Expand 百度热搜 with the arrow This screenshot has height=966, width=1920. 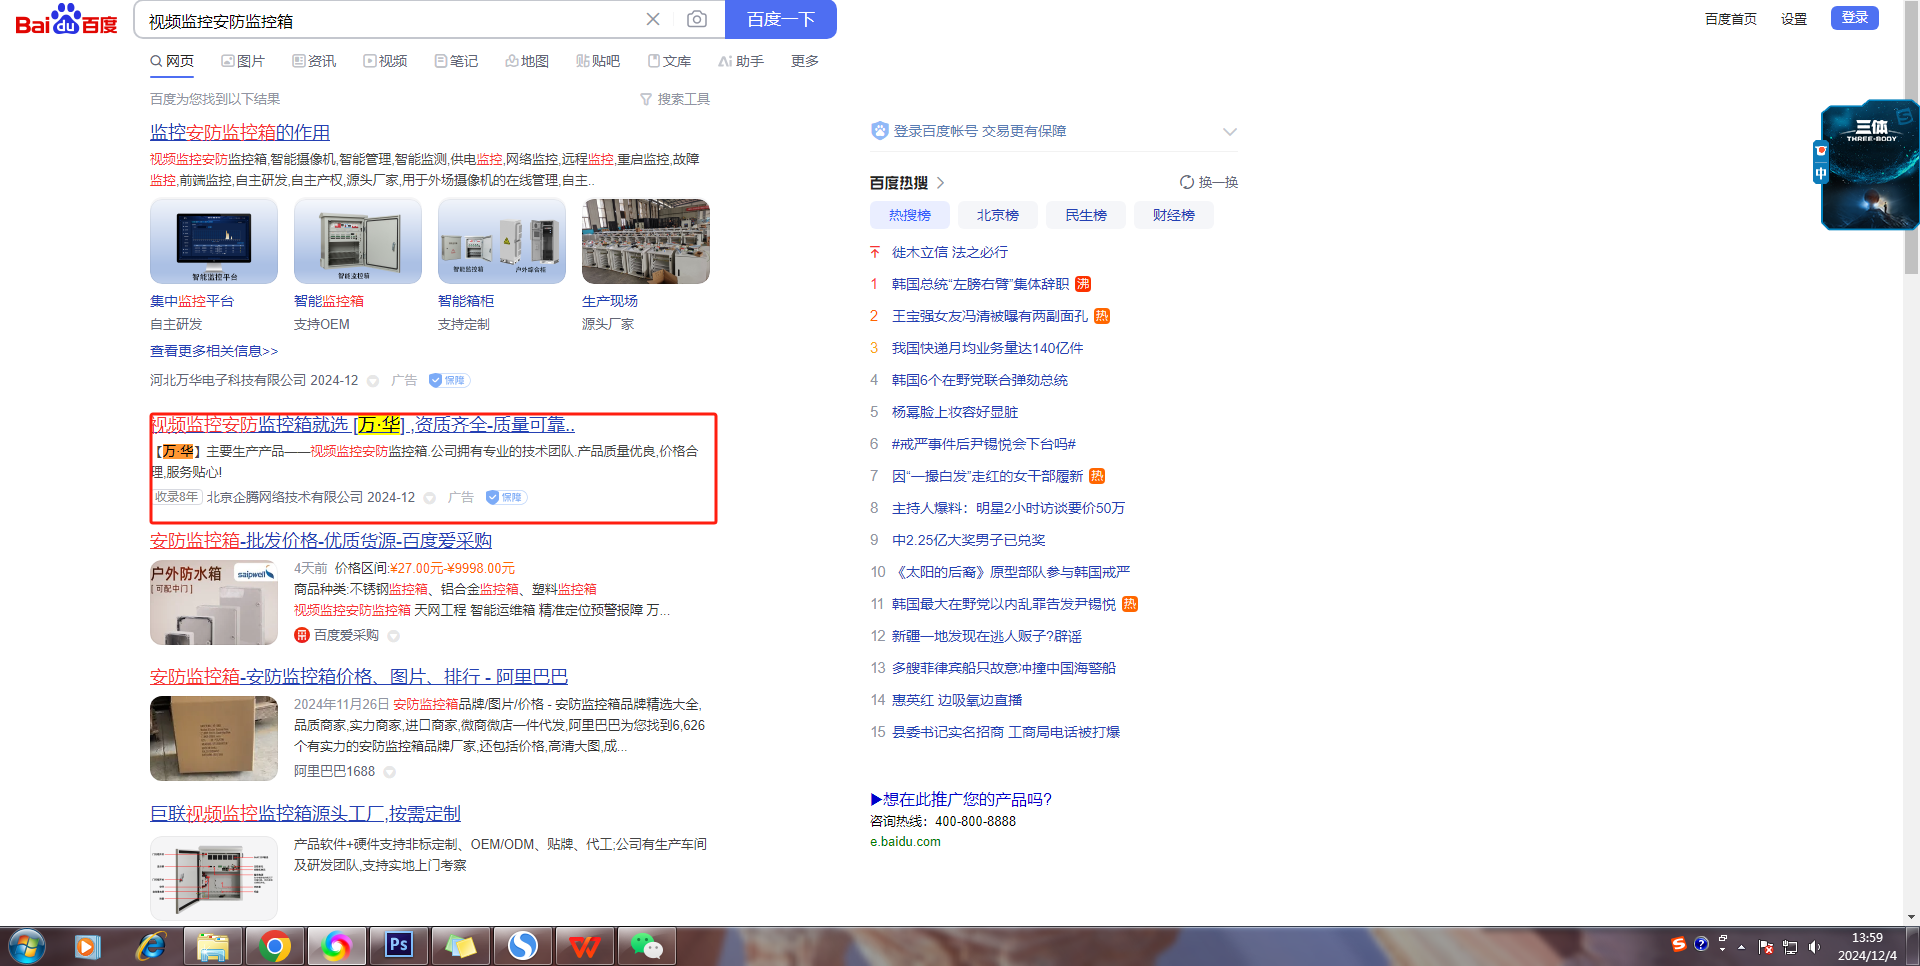pos(941,183)
